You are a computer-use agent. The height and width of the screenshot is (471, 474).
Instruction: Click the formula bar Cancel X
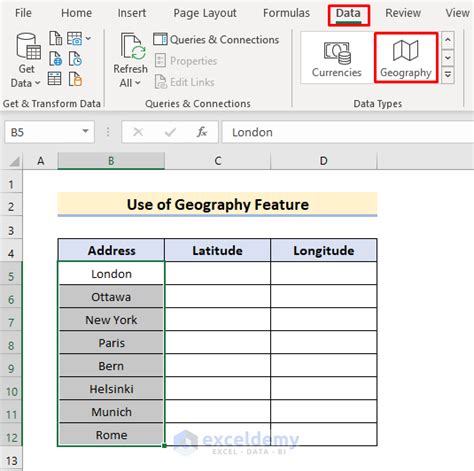pyautogui.click(x=138, y=132)
